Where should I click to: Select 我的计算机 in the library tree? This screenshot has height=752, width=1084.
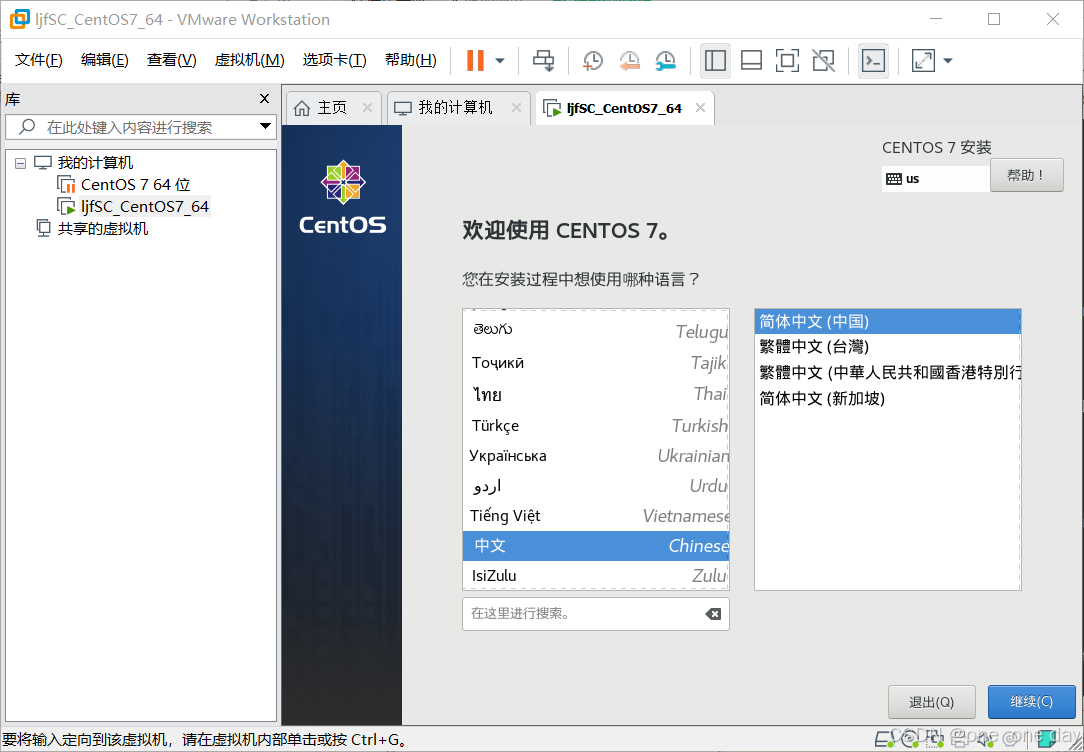coord(95,163)
